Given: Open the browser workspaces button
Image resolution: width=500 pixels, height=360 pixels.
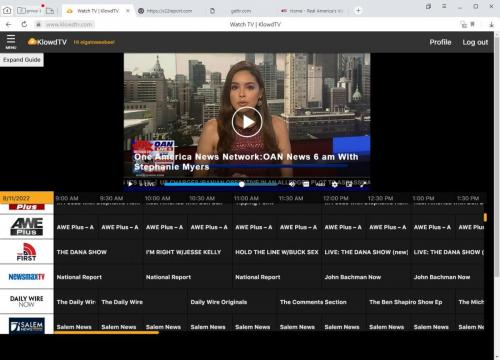Looking at the screenshot, I should point(28,11).
